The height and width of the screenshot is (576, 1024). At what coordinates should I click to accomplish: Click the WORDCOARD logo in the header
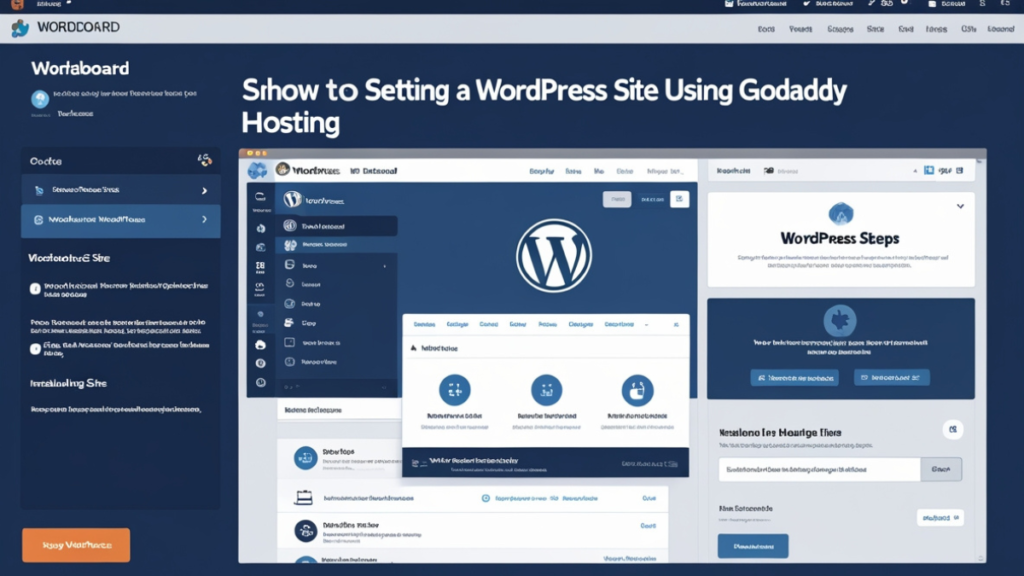[65, 27]
